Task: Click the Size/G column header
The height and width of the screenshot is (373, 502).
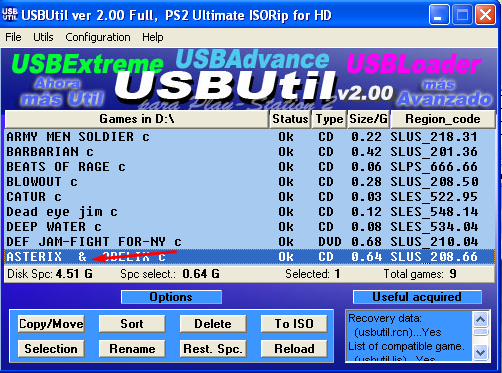Action: pos(368,119)
